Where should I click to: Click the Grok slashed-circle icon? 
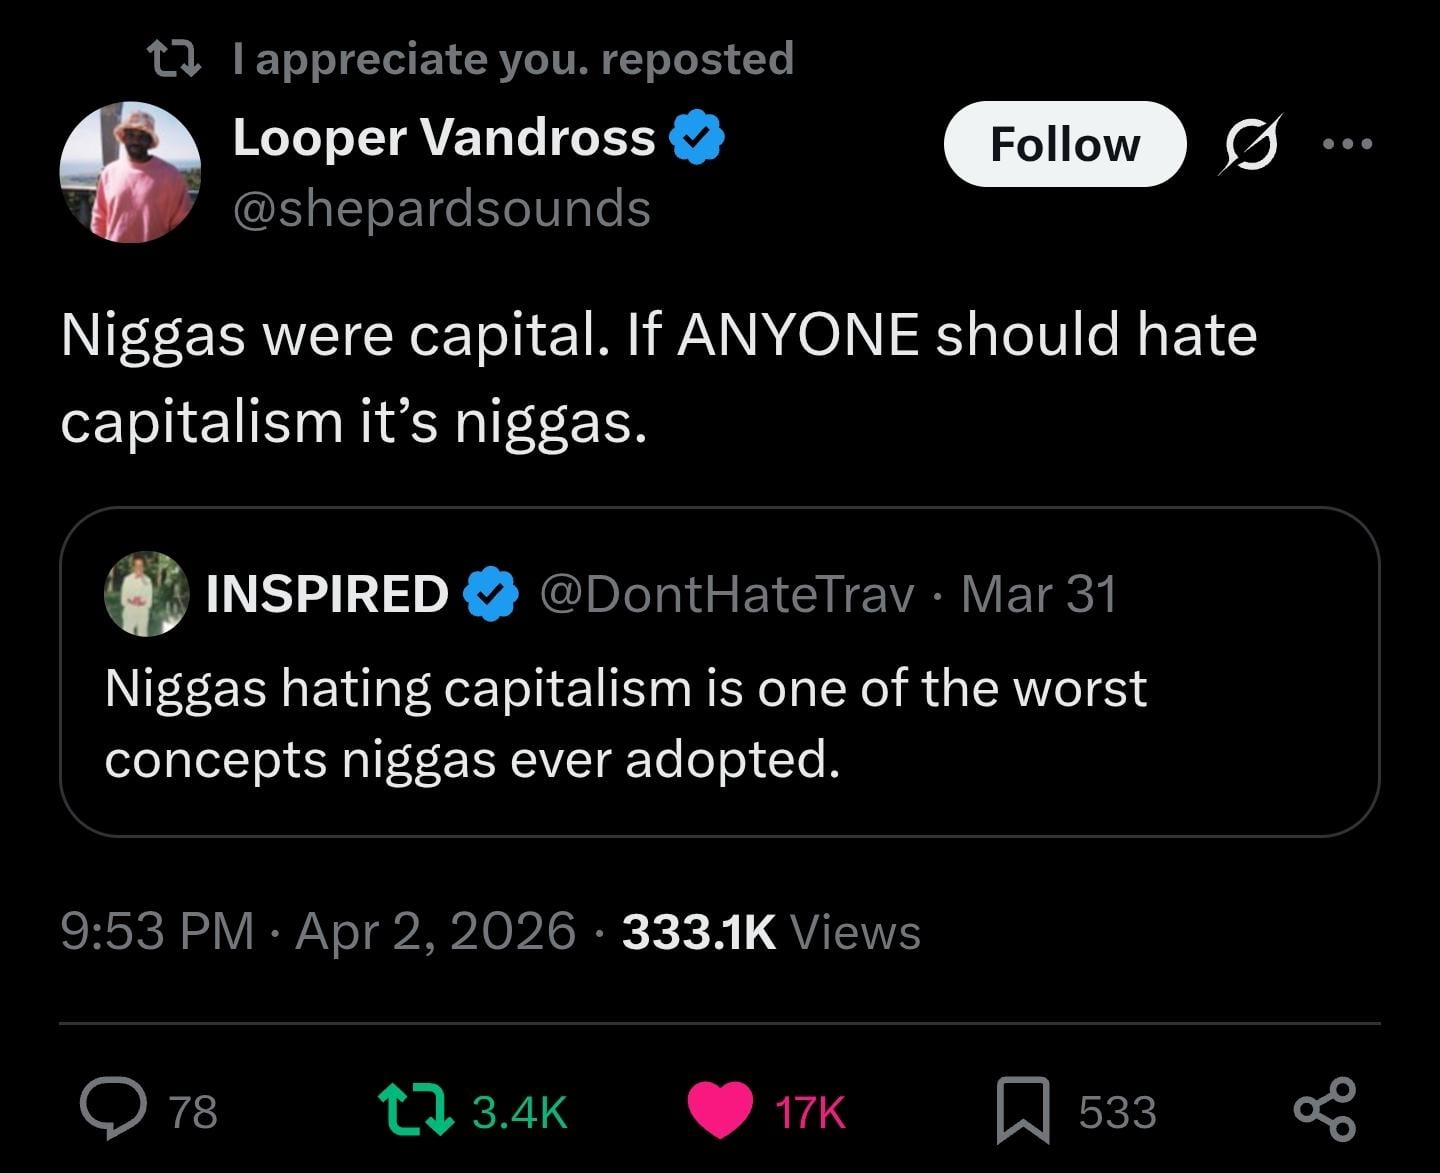tap(1250, 145)
